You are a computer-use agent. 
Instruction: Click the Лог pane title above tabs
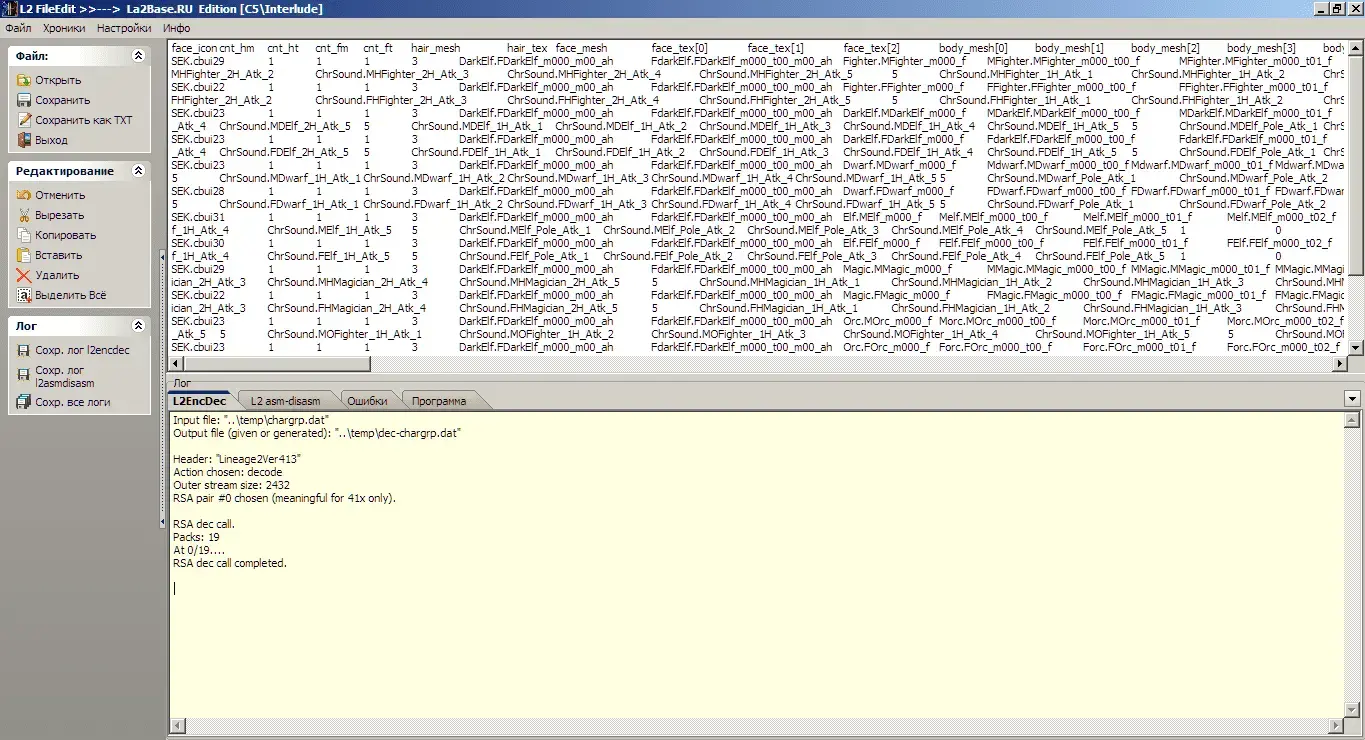point(182,383)
